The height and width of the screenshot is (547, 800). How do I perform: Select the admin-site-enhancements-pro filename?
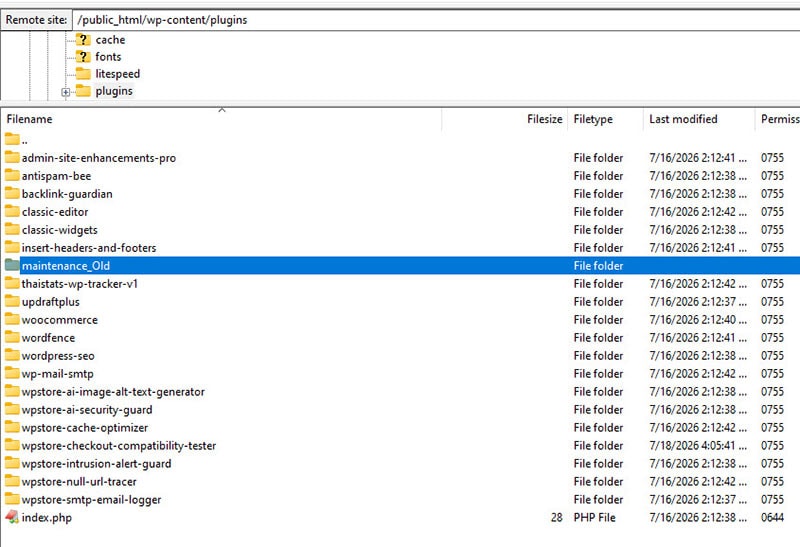pyautogui.click(x=98, y=158)
